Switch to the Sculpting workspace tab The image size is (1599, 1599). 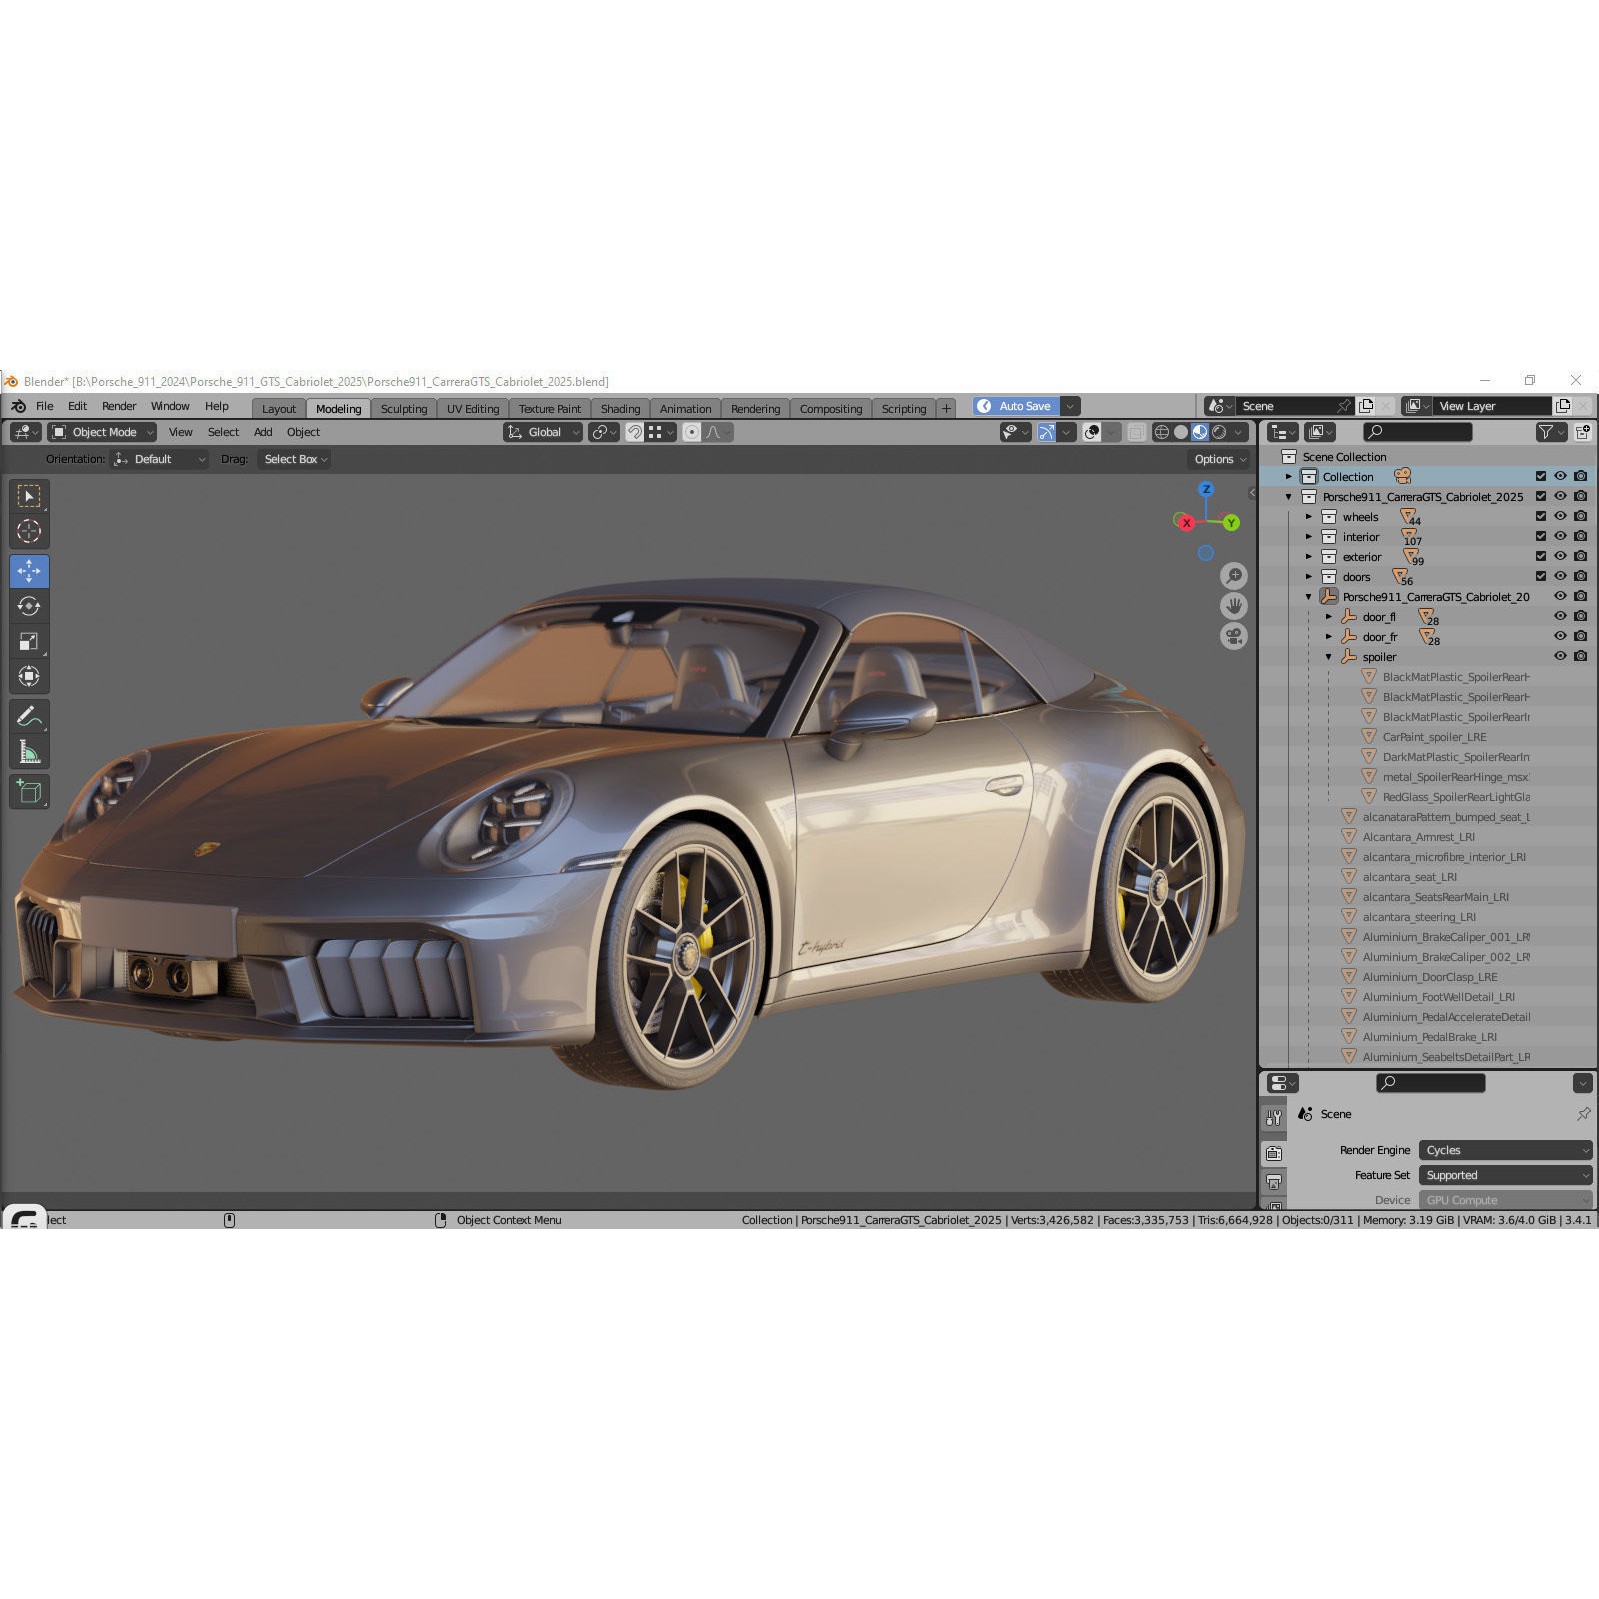point(404,409)
